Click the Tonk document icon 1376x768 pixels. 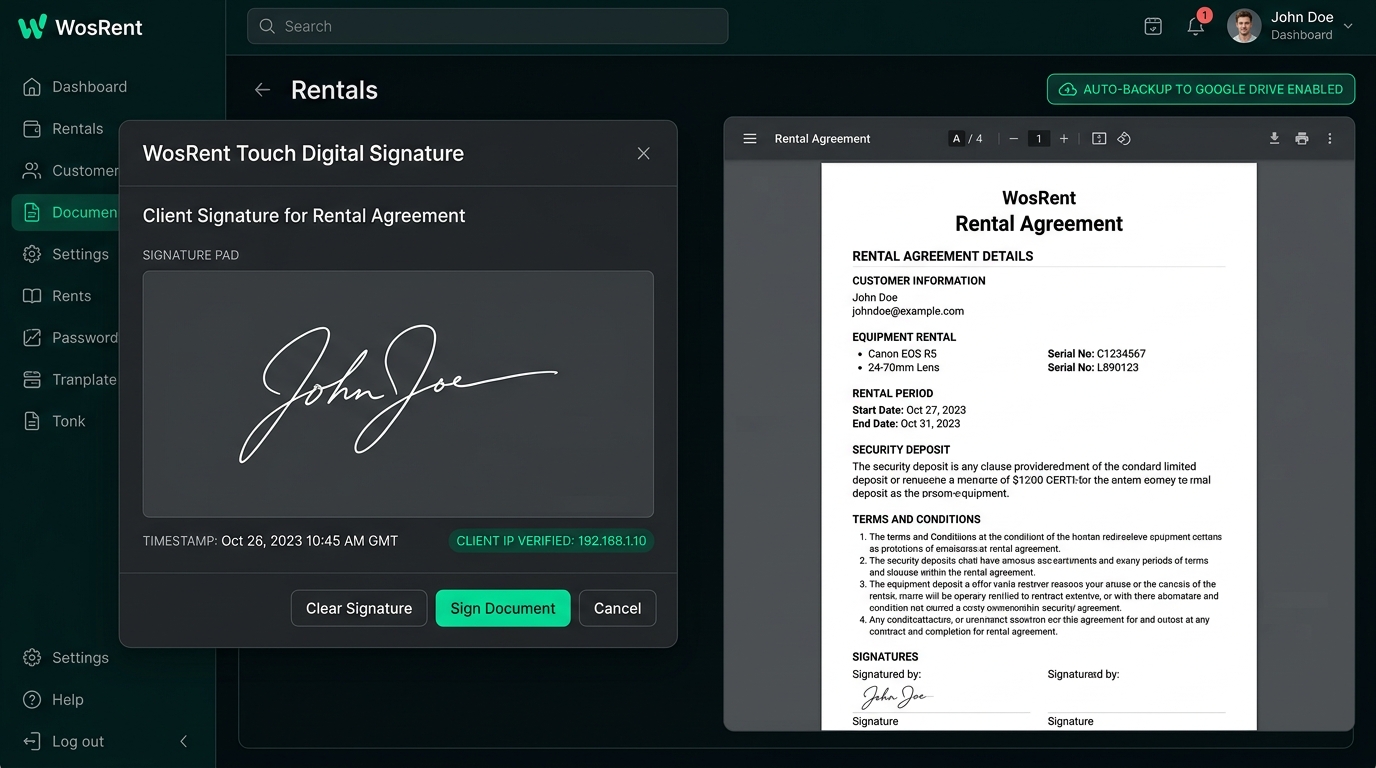click(x=32, y=421)
